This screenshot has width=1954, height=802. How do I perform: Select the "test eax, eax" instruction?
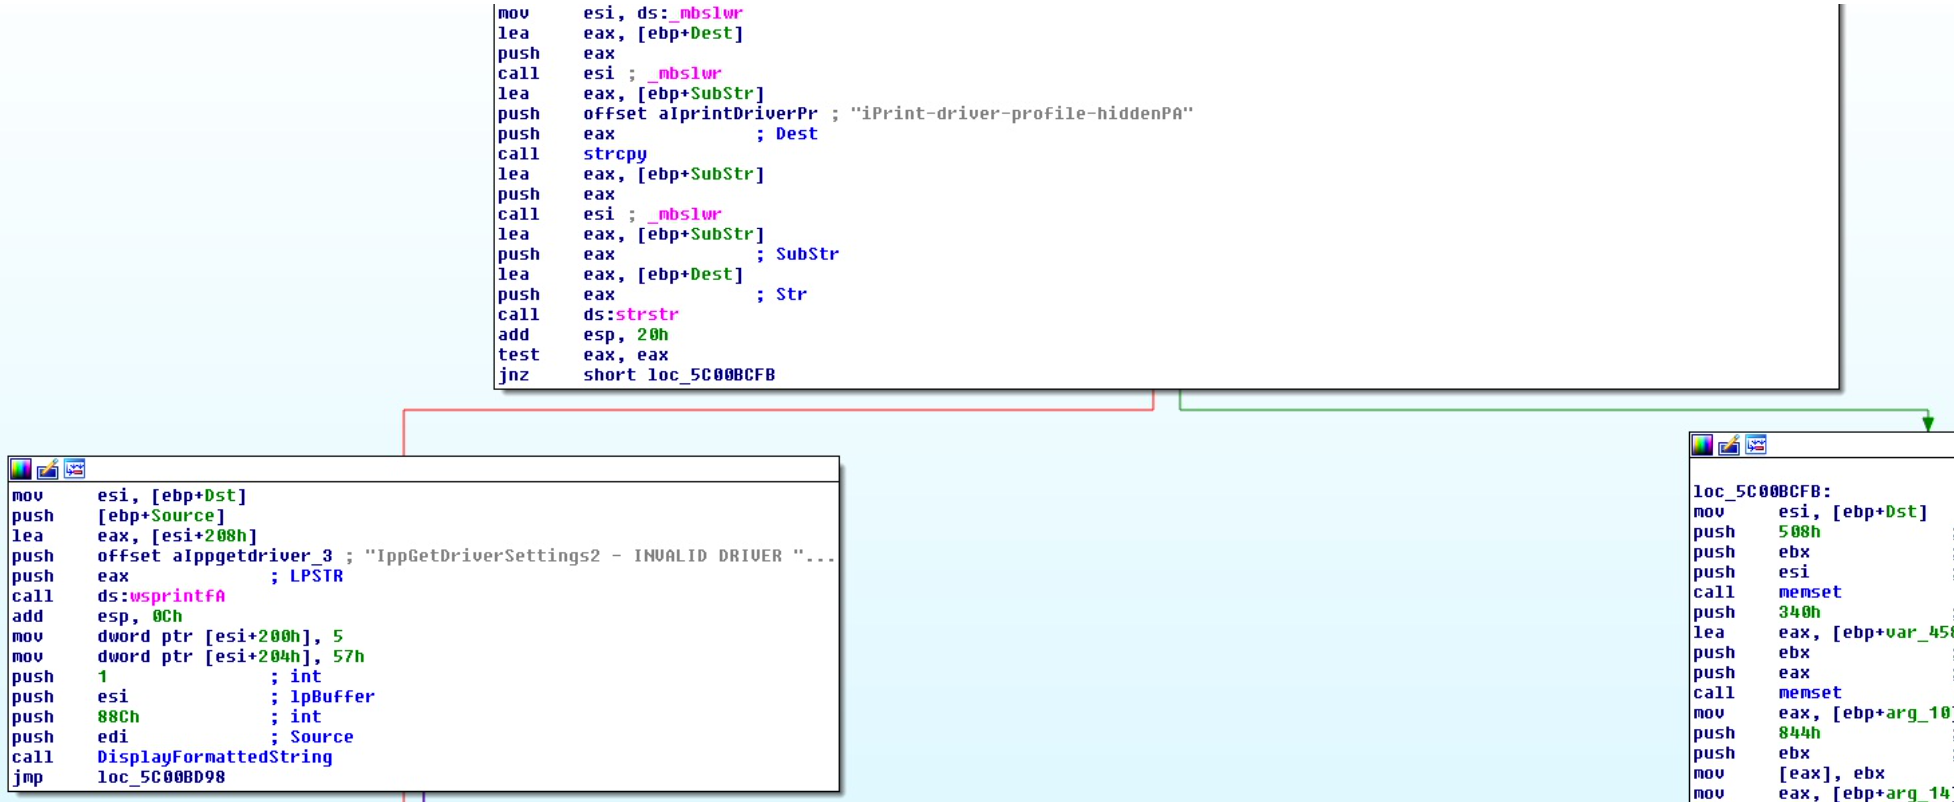(x=583, y=355)
